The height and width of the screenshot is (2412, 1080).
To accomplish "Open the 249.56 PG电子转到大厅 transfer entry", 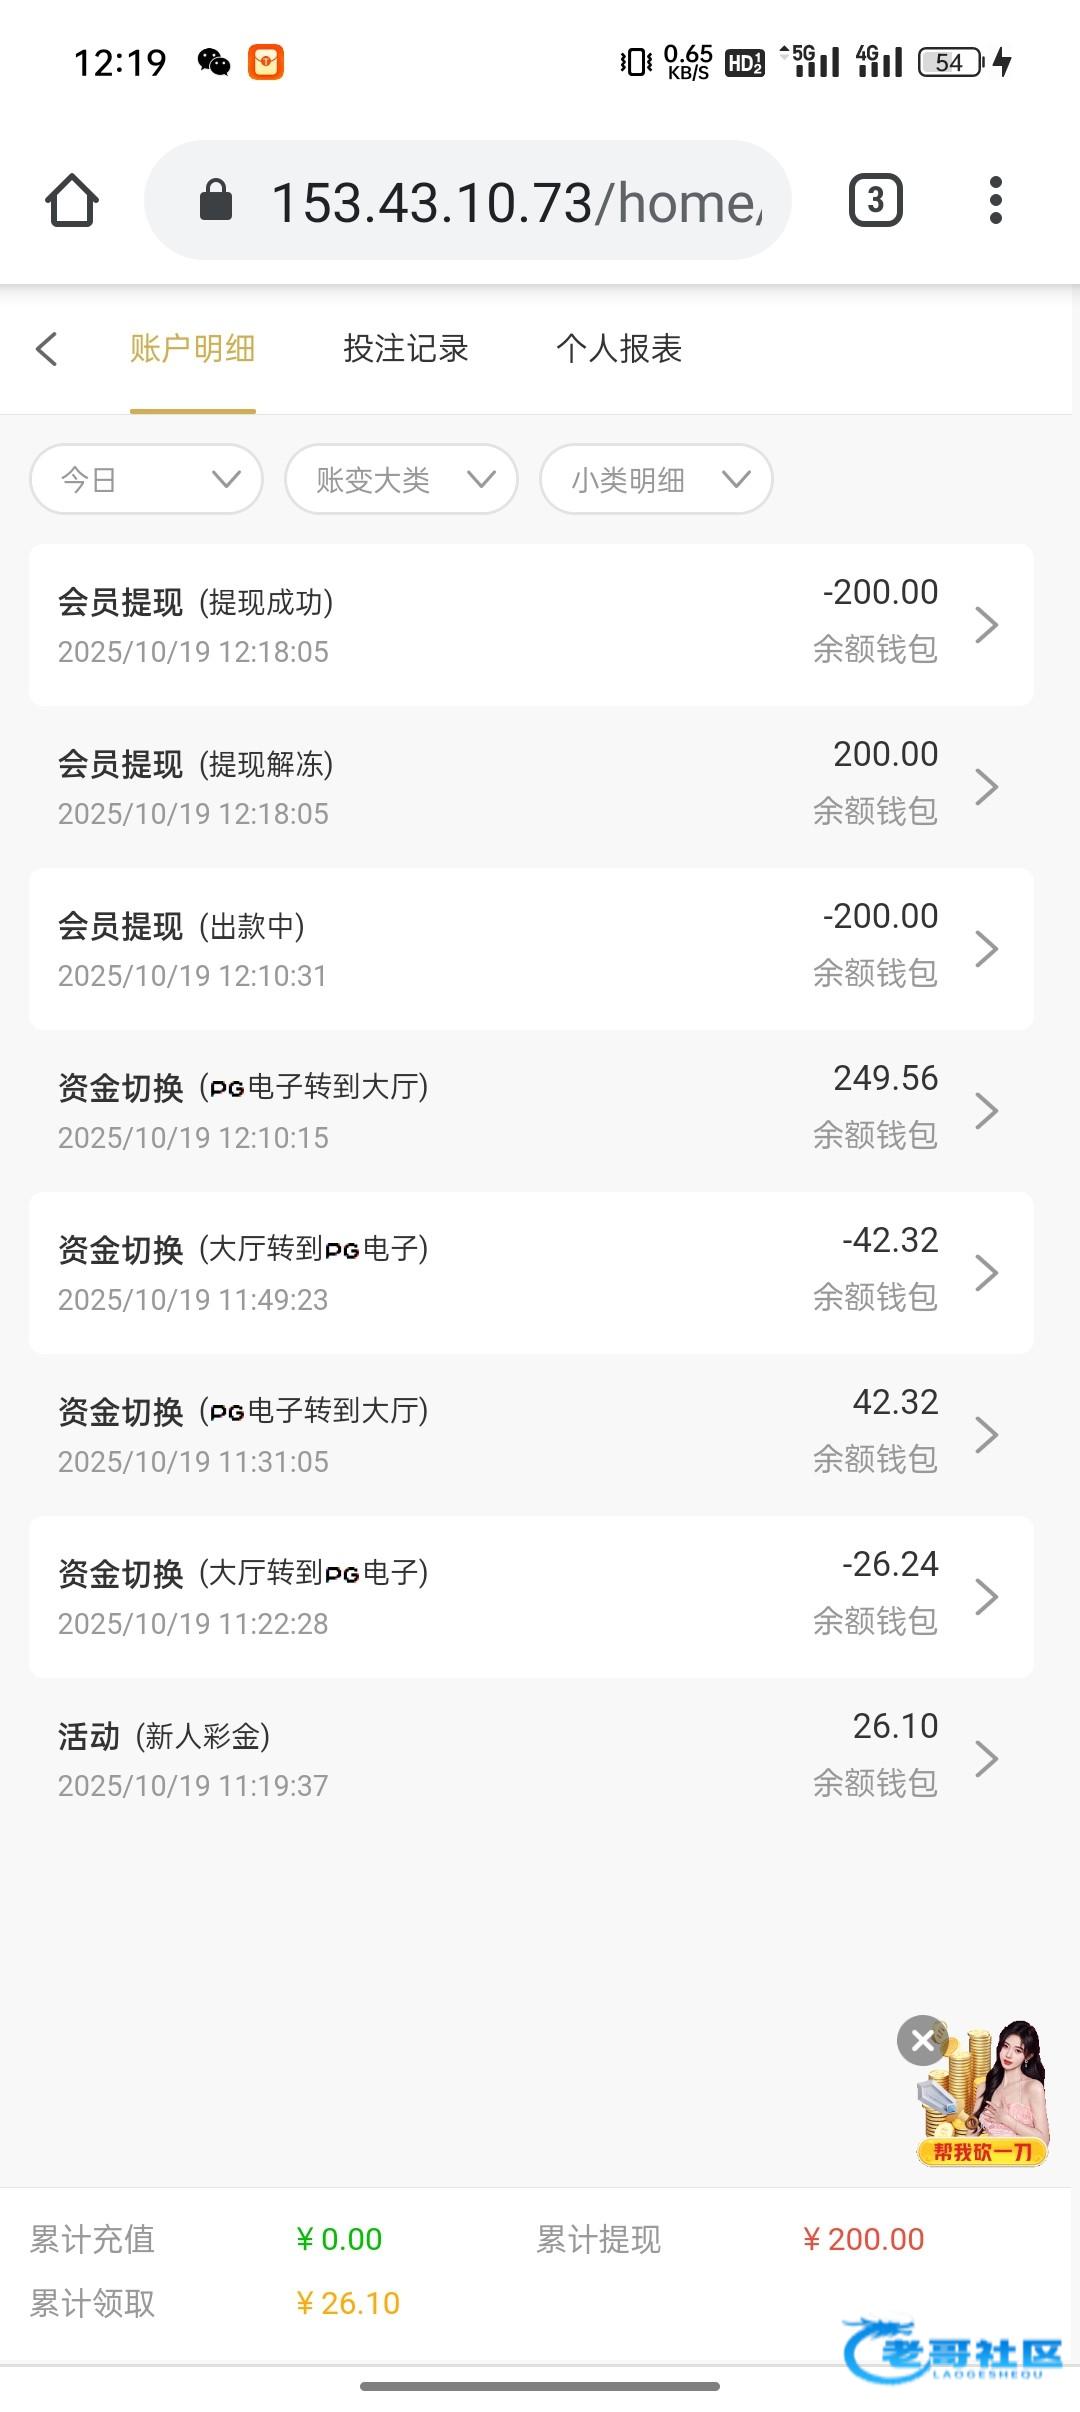I will [x=530, y=1111].
